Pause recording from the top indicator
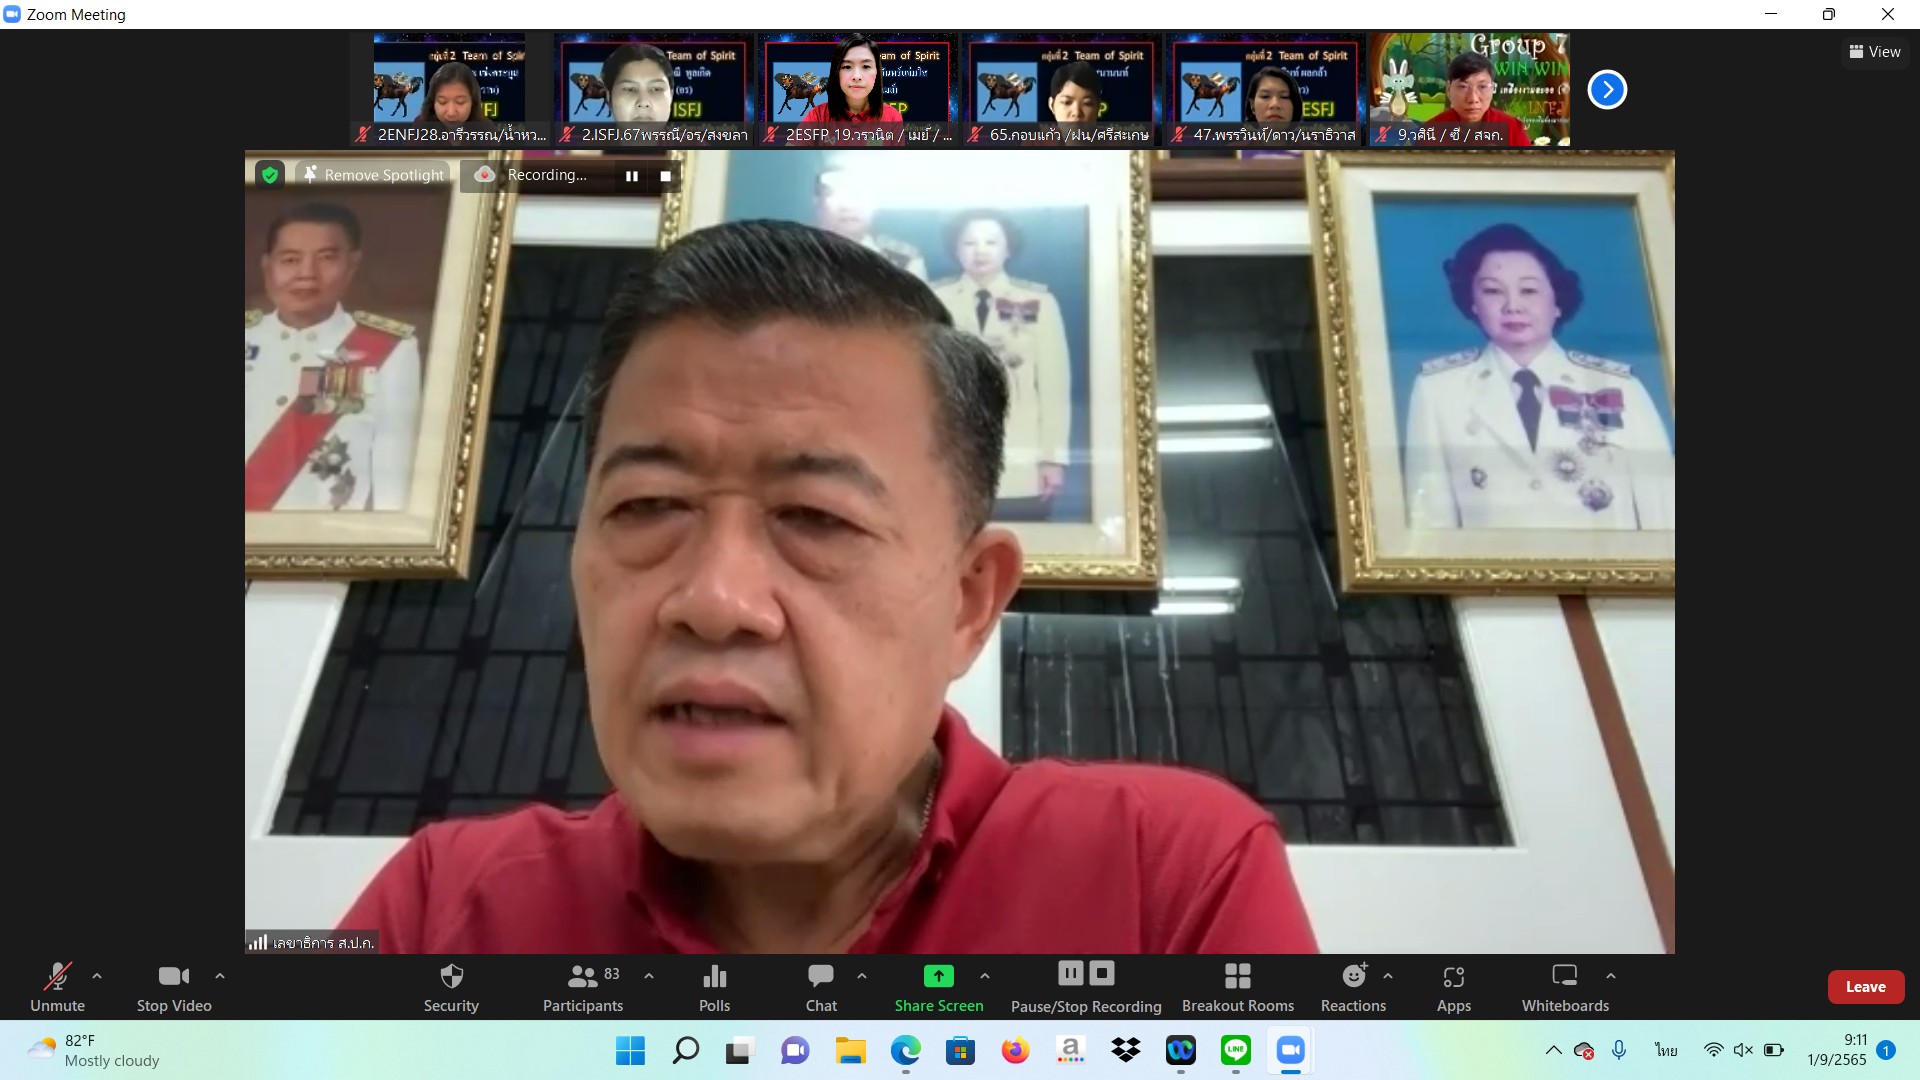Viewport: 1920px width, 1080px height. tap(632, 176)
